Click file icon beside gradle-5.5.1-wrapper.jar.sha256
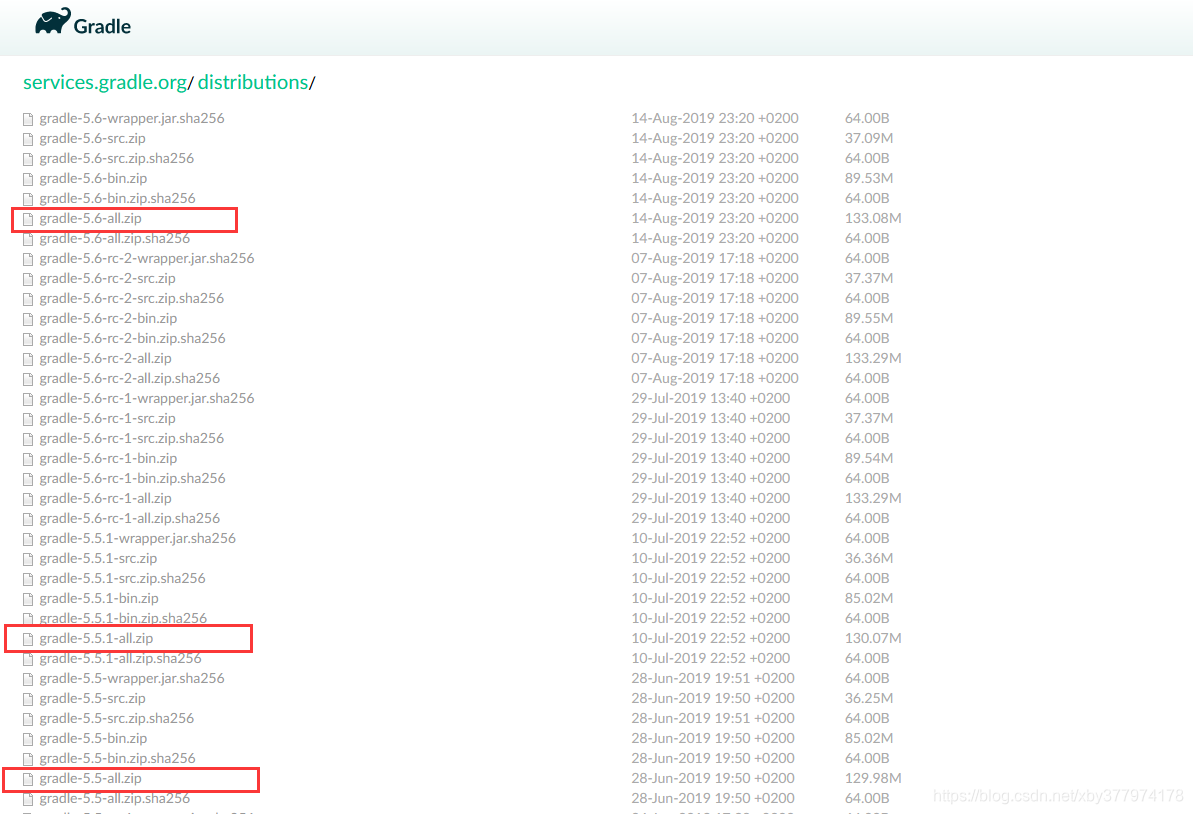The image size is (1193, 814). tap(28, 539)
